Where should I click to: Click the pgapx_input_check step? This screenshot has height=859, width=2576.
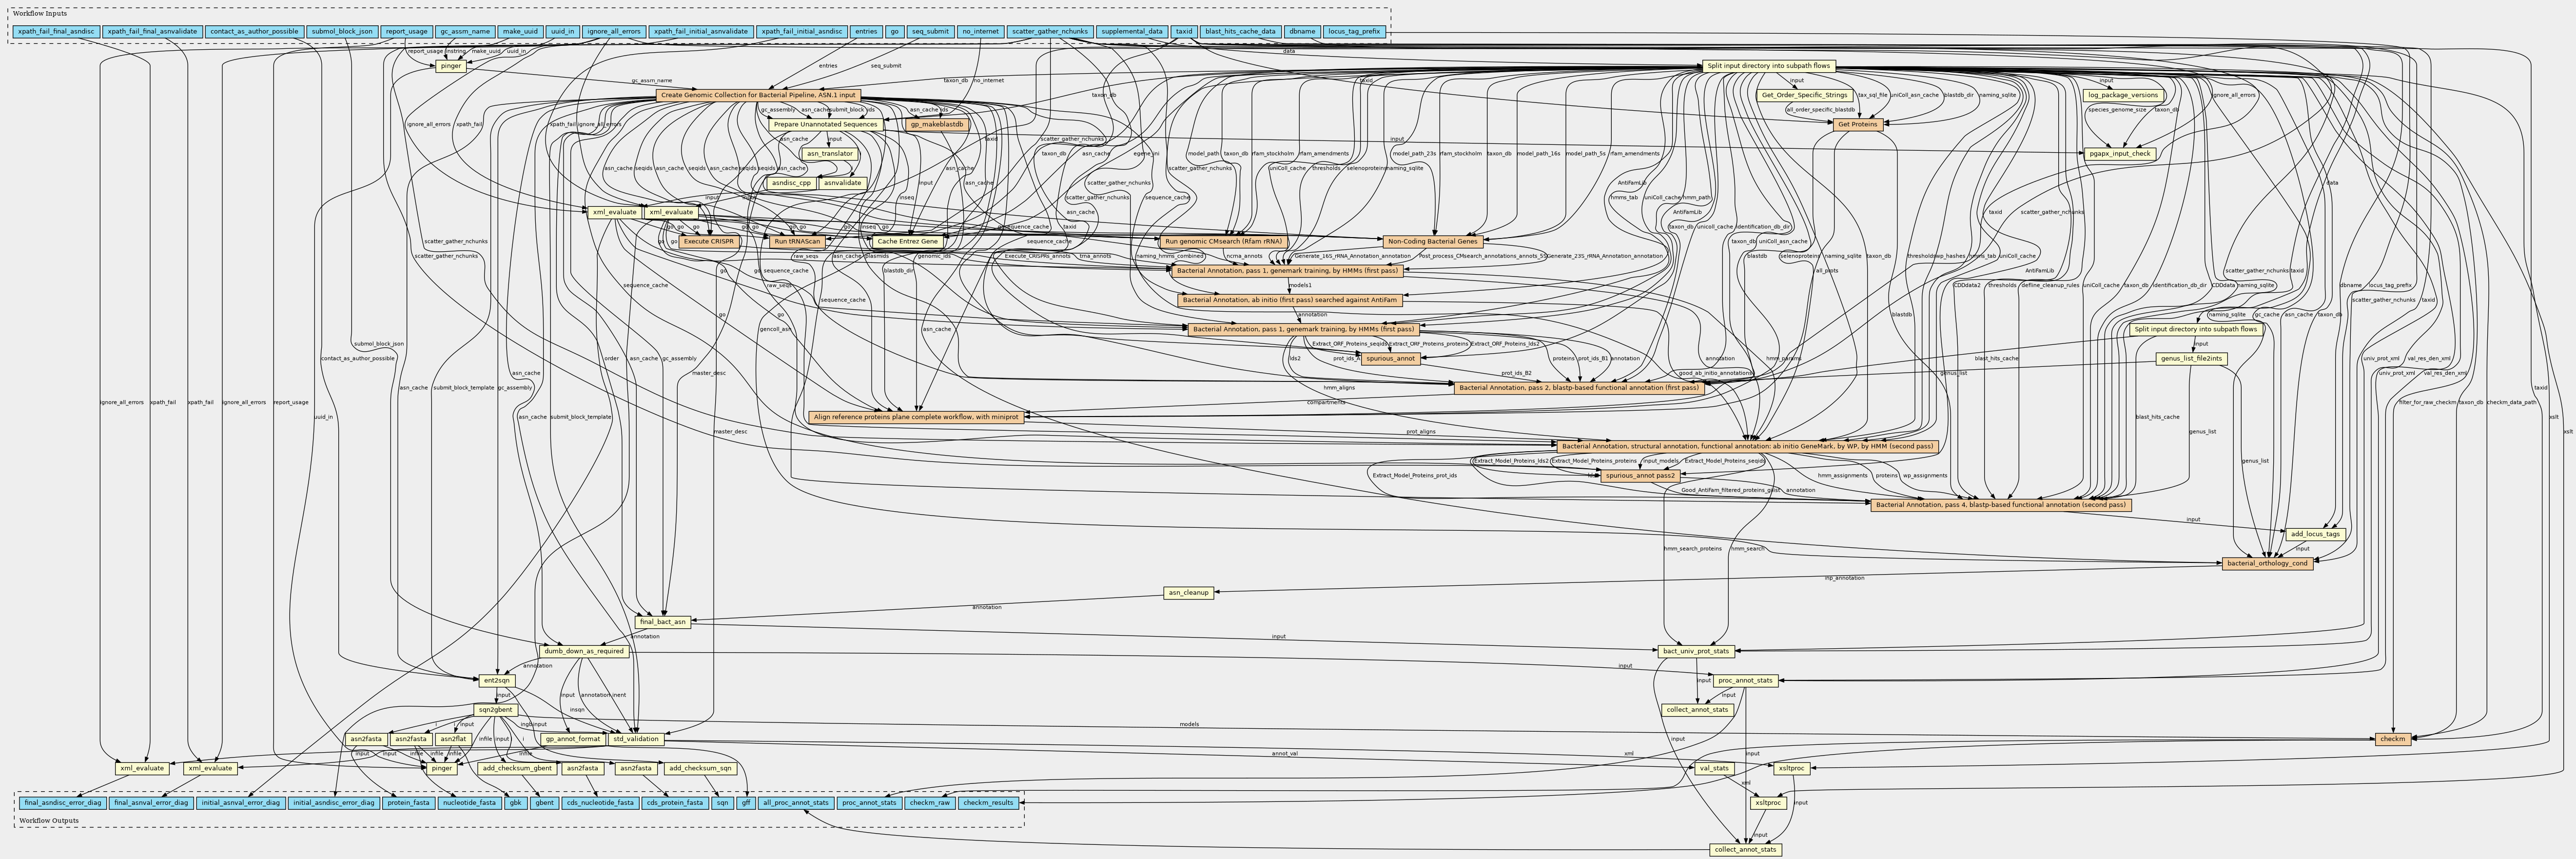[x=2120, y=154]
